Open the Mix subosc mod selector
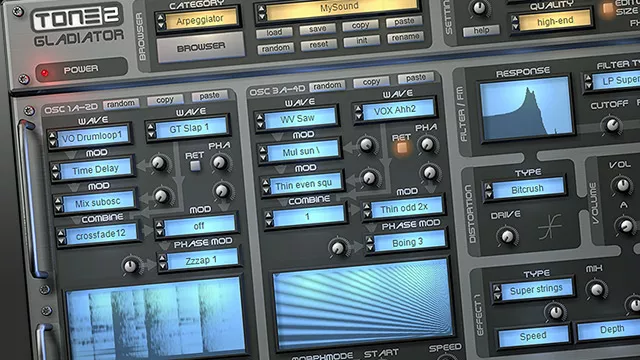This screenshot has height=360, width=640. tap(96, 202)
